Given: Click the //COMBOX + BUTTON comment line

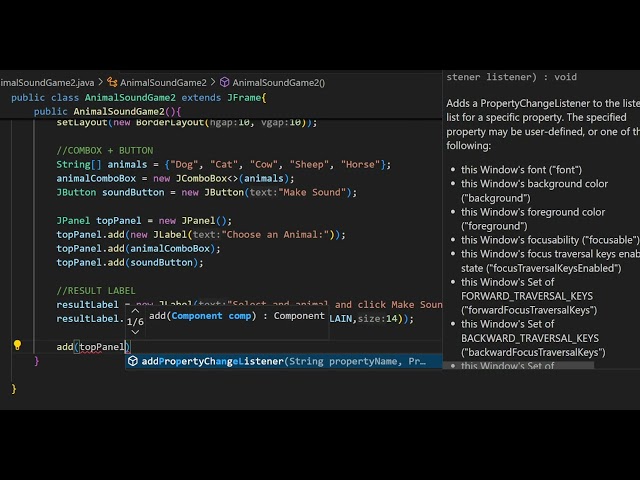Looking at the screenshot, I should [105, 151].
